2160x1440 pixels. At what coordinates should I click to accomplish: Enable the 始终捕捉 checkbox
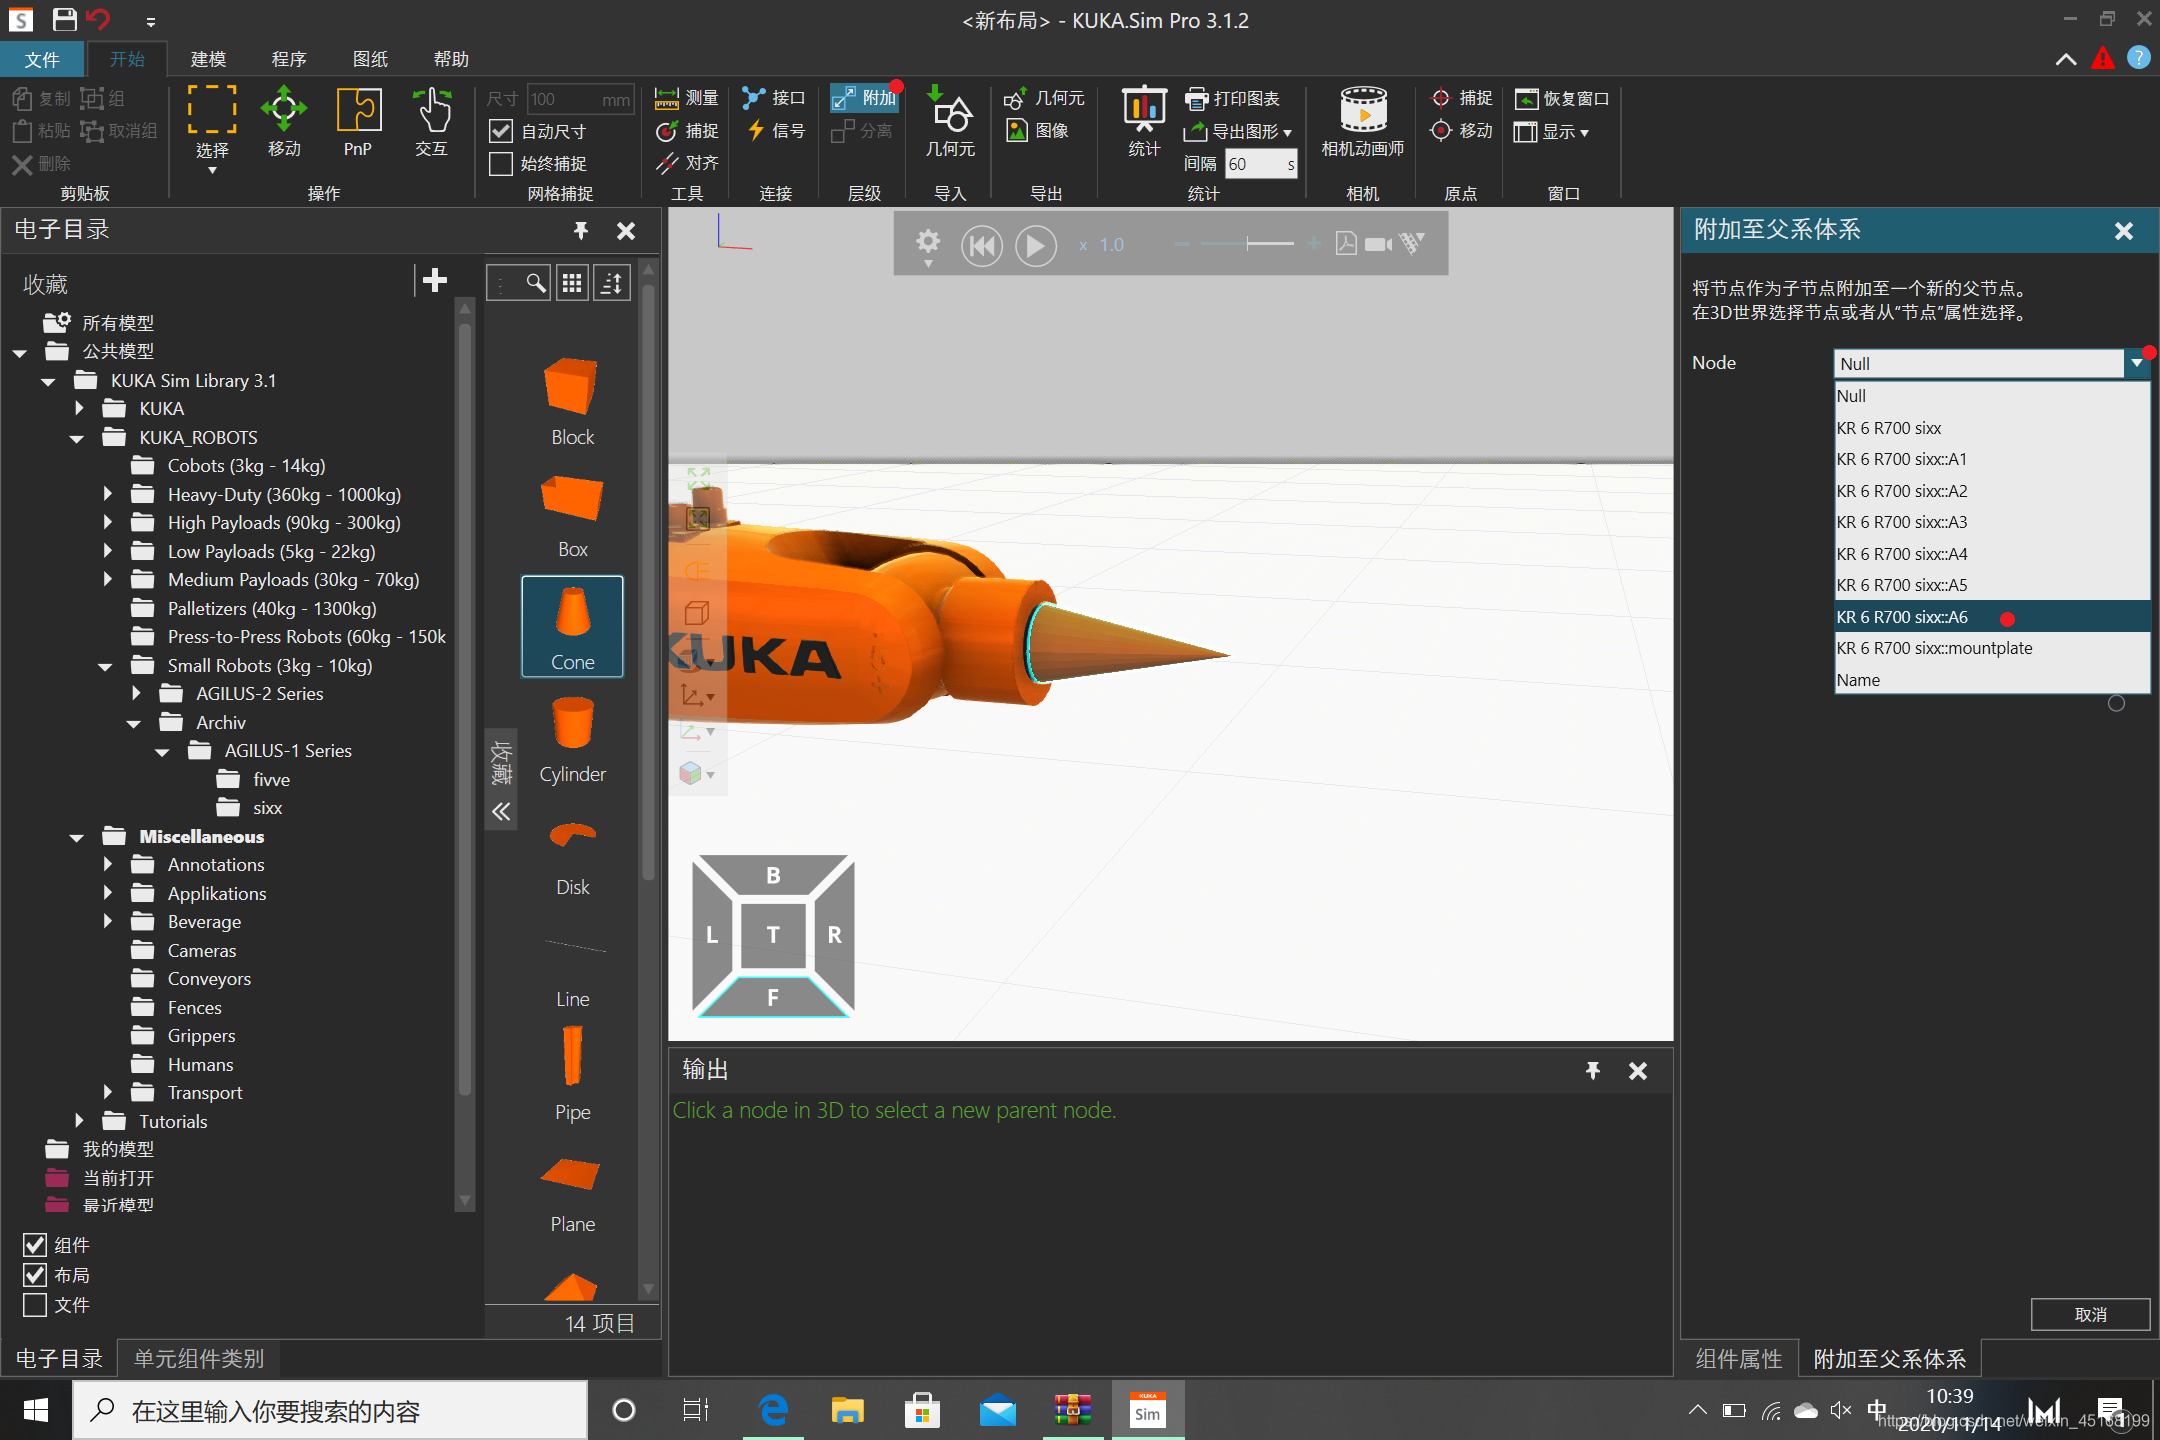pos(501,163)
